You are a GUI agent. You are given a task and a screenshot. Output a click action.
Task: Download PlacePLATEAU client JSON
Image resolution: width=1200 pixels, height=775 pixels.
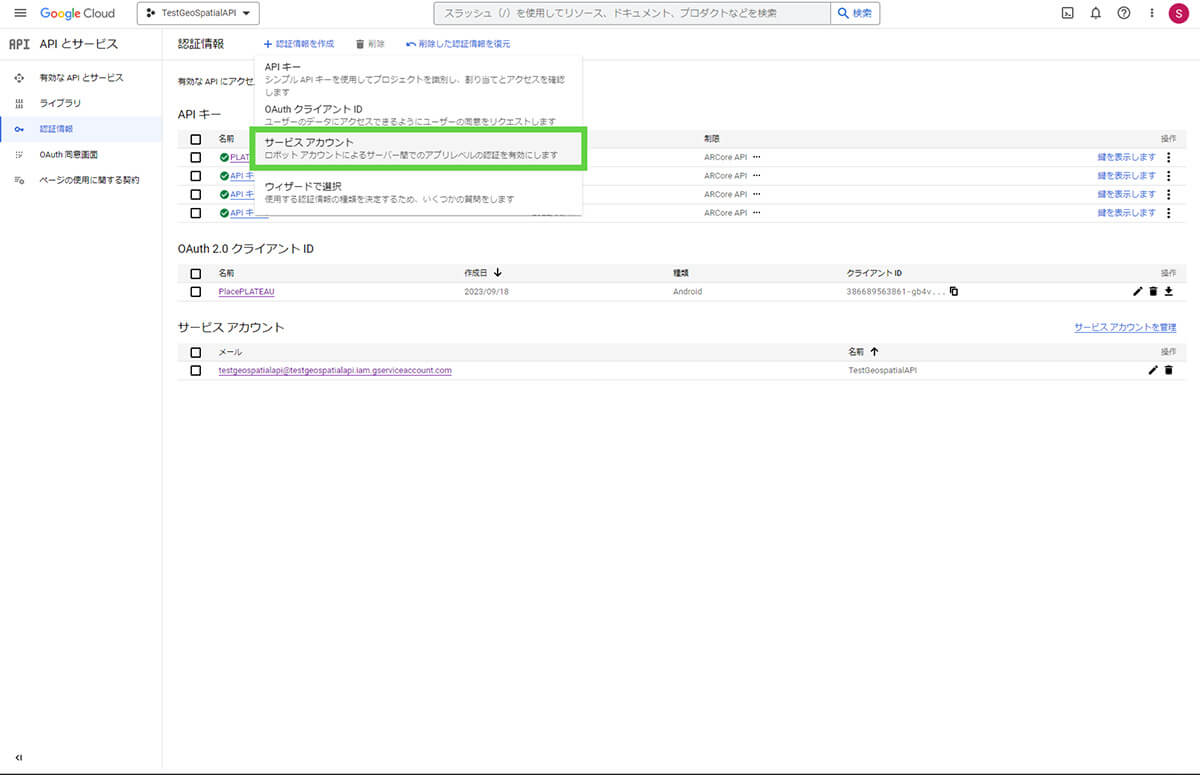(1168, 291)
